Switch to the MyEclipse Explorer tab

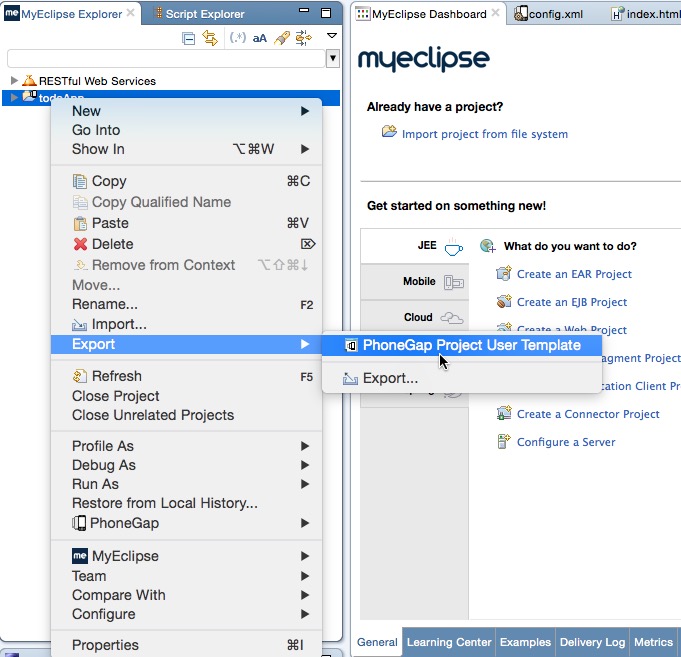[72, 14]
